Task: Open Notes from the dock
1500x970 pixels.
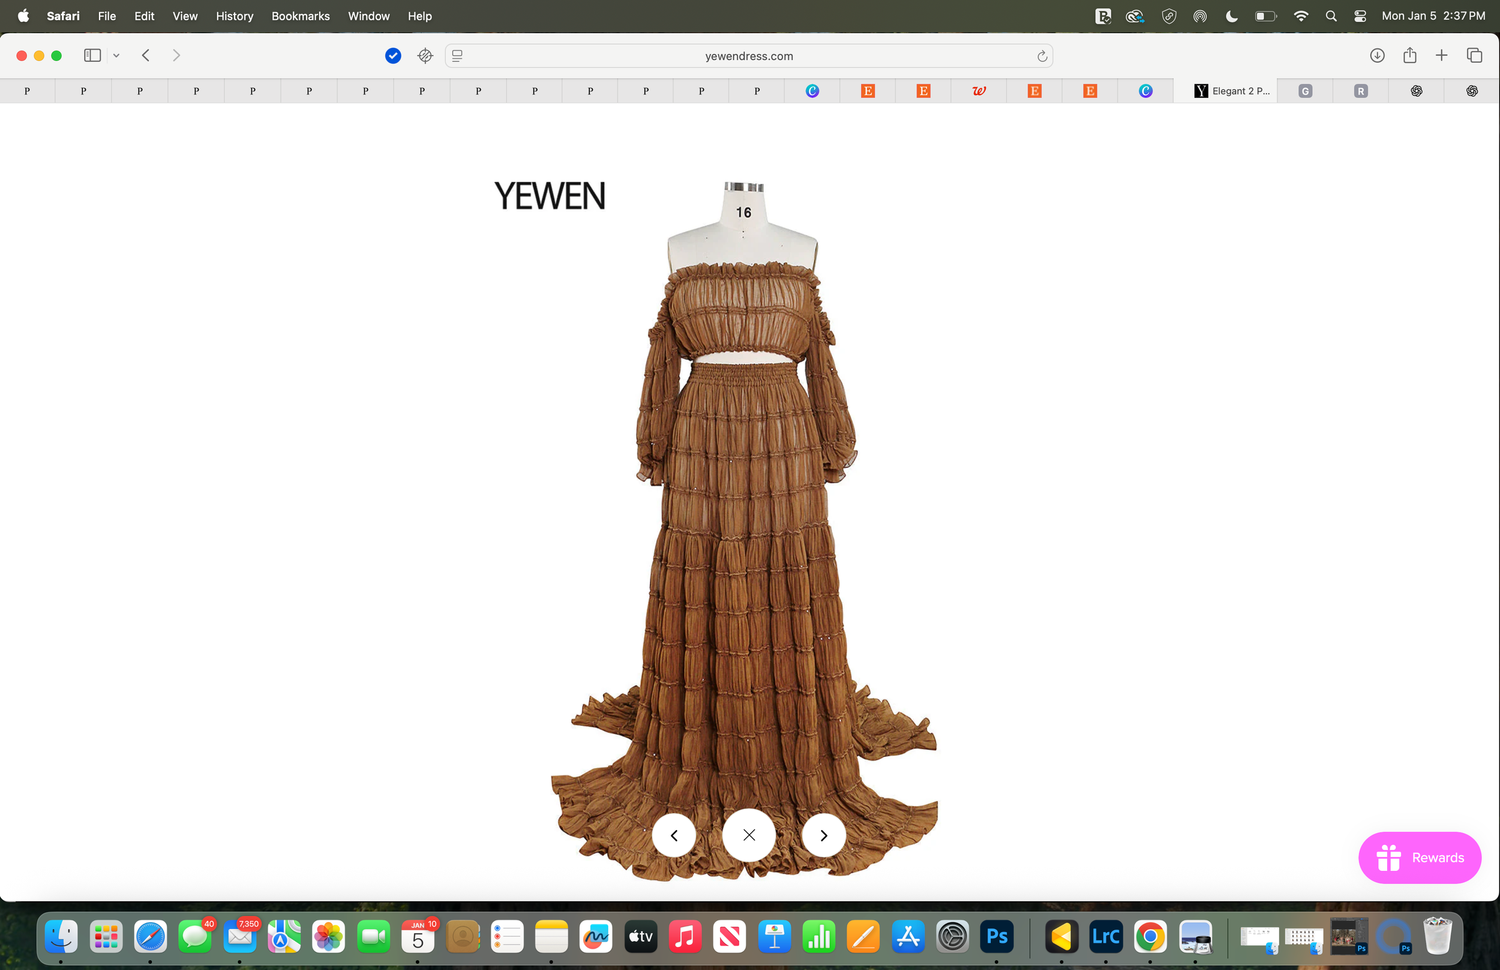Action: [551, 937]
